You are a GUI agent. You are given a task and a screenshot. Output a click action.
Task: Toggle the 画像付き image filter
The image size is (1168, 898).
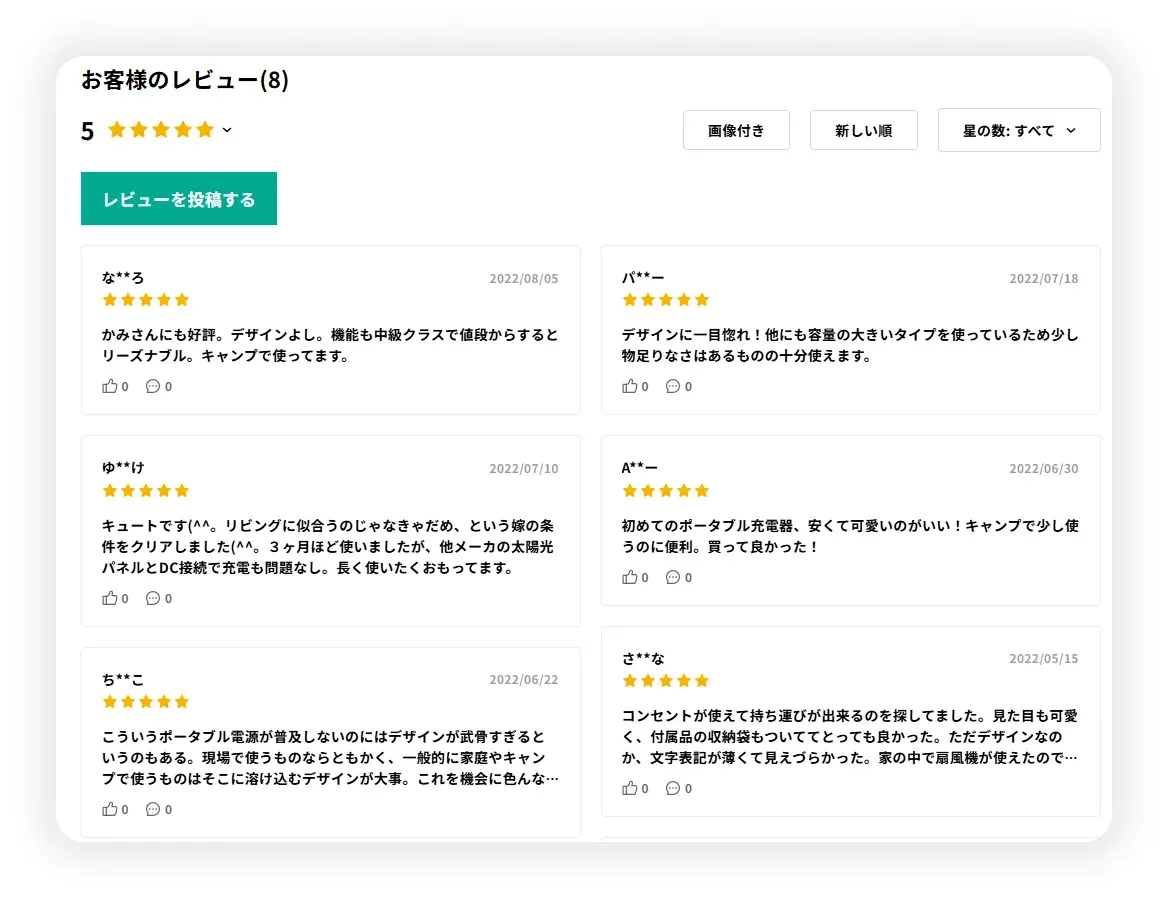click(x=736, y=130)
